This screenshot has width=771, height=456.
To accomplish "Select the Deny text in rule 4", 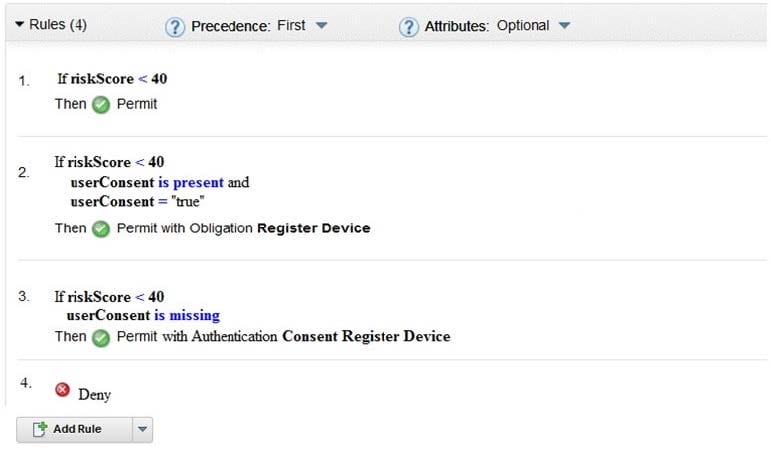I will point(94,395).
